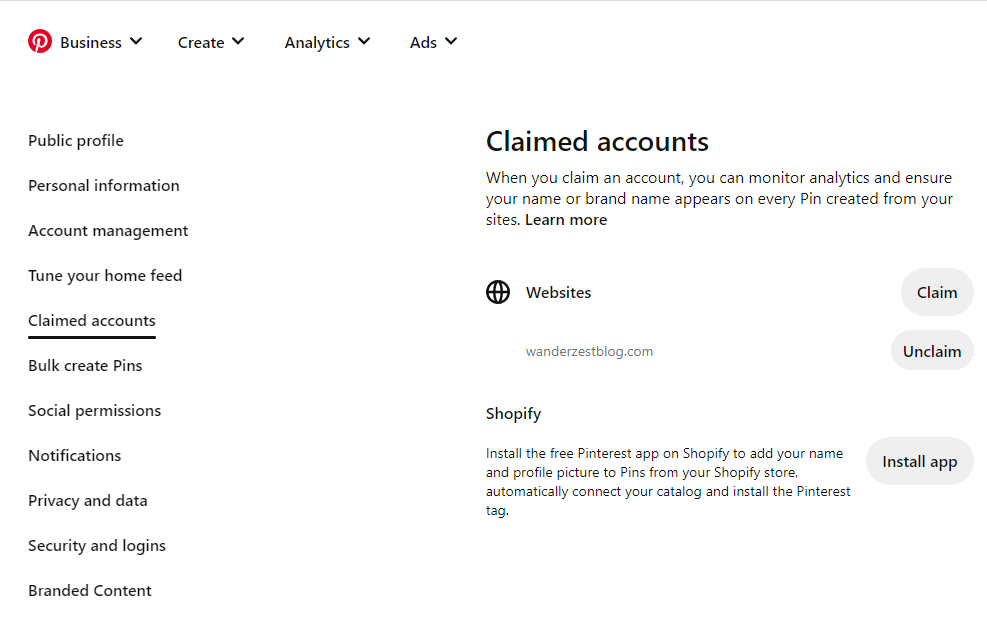This screenshot has height=621, width=987.
Task: Claim a new website
Action: [x=937, y=293]
